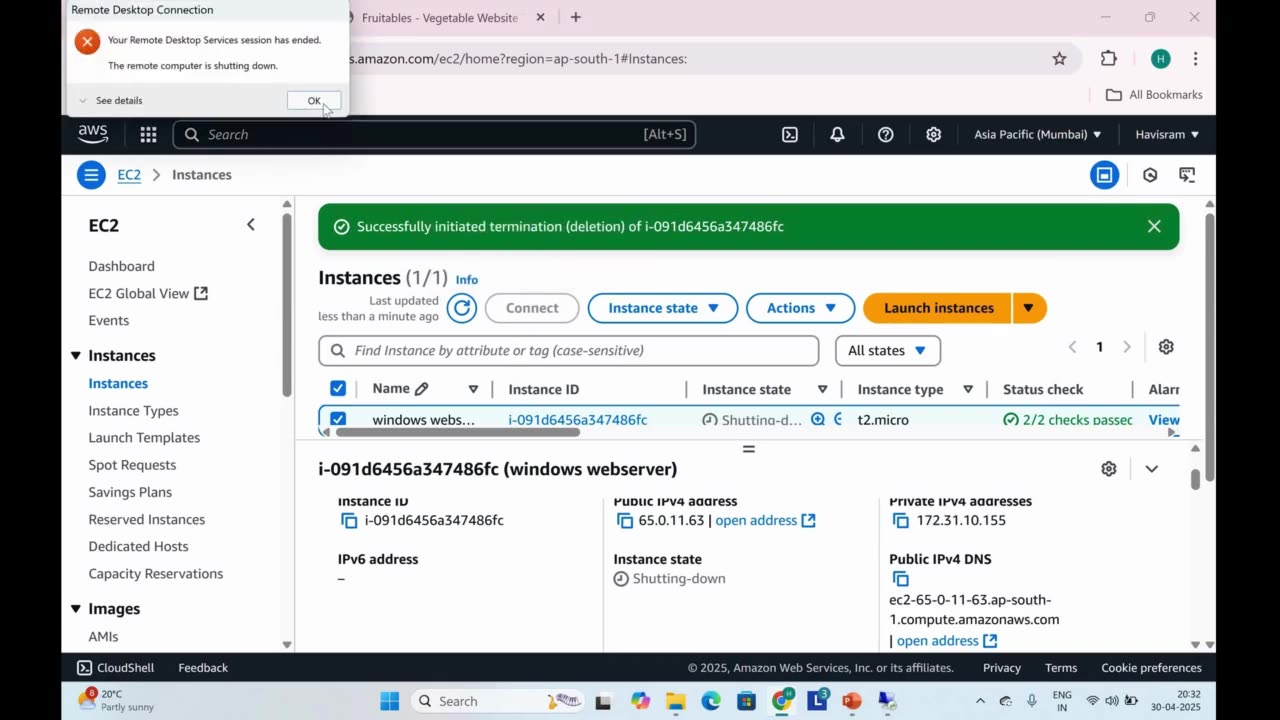Collapse the instance details panel chevron

tap(1151, 469)
